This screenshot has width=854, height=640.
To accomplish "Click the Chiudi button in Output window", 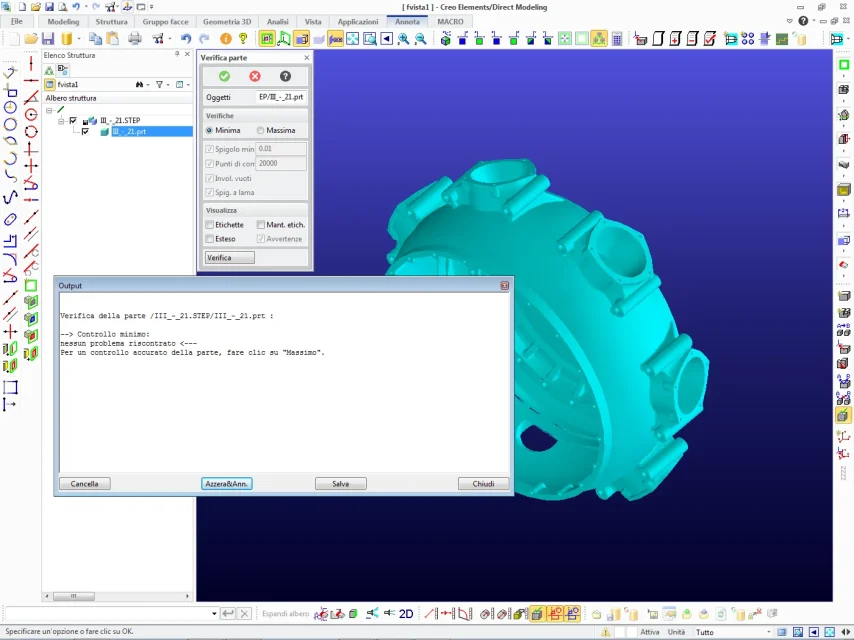I will 483,484.
